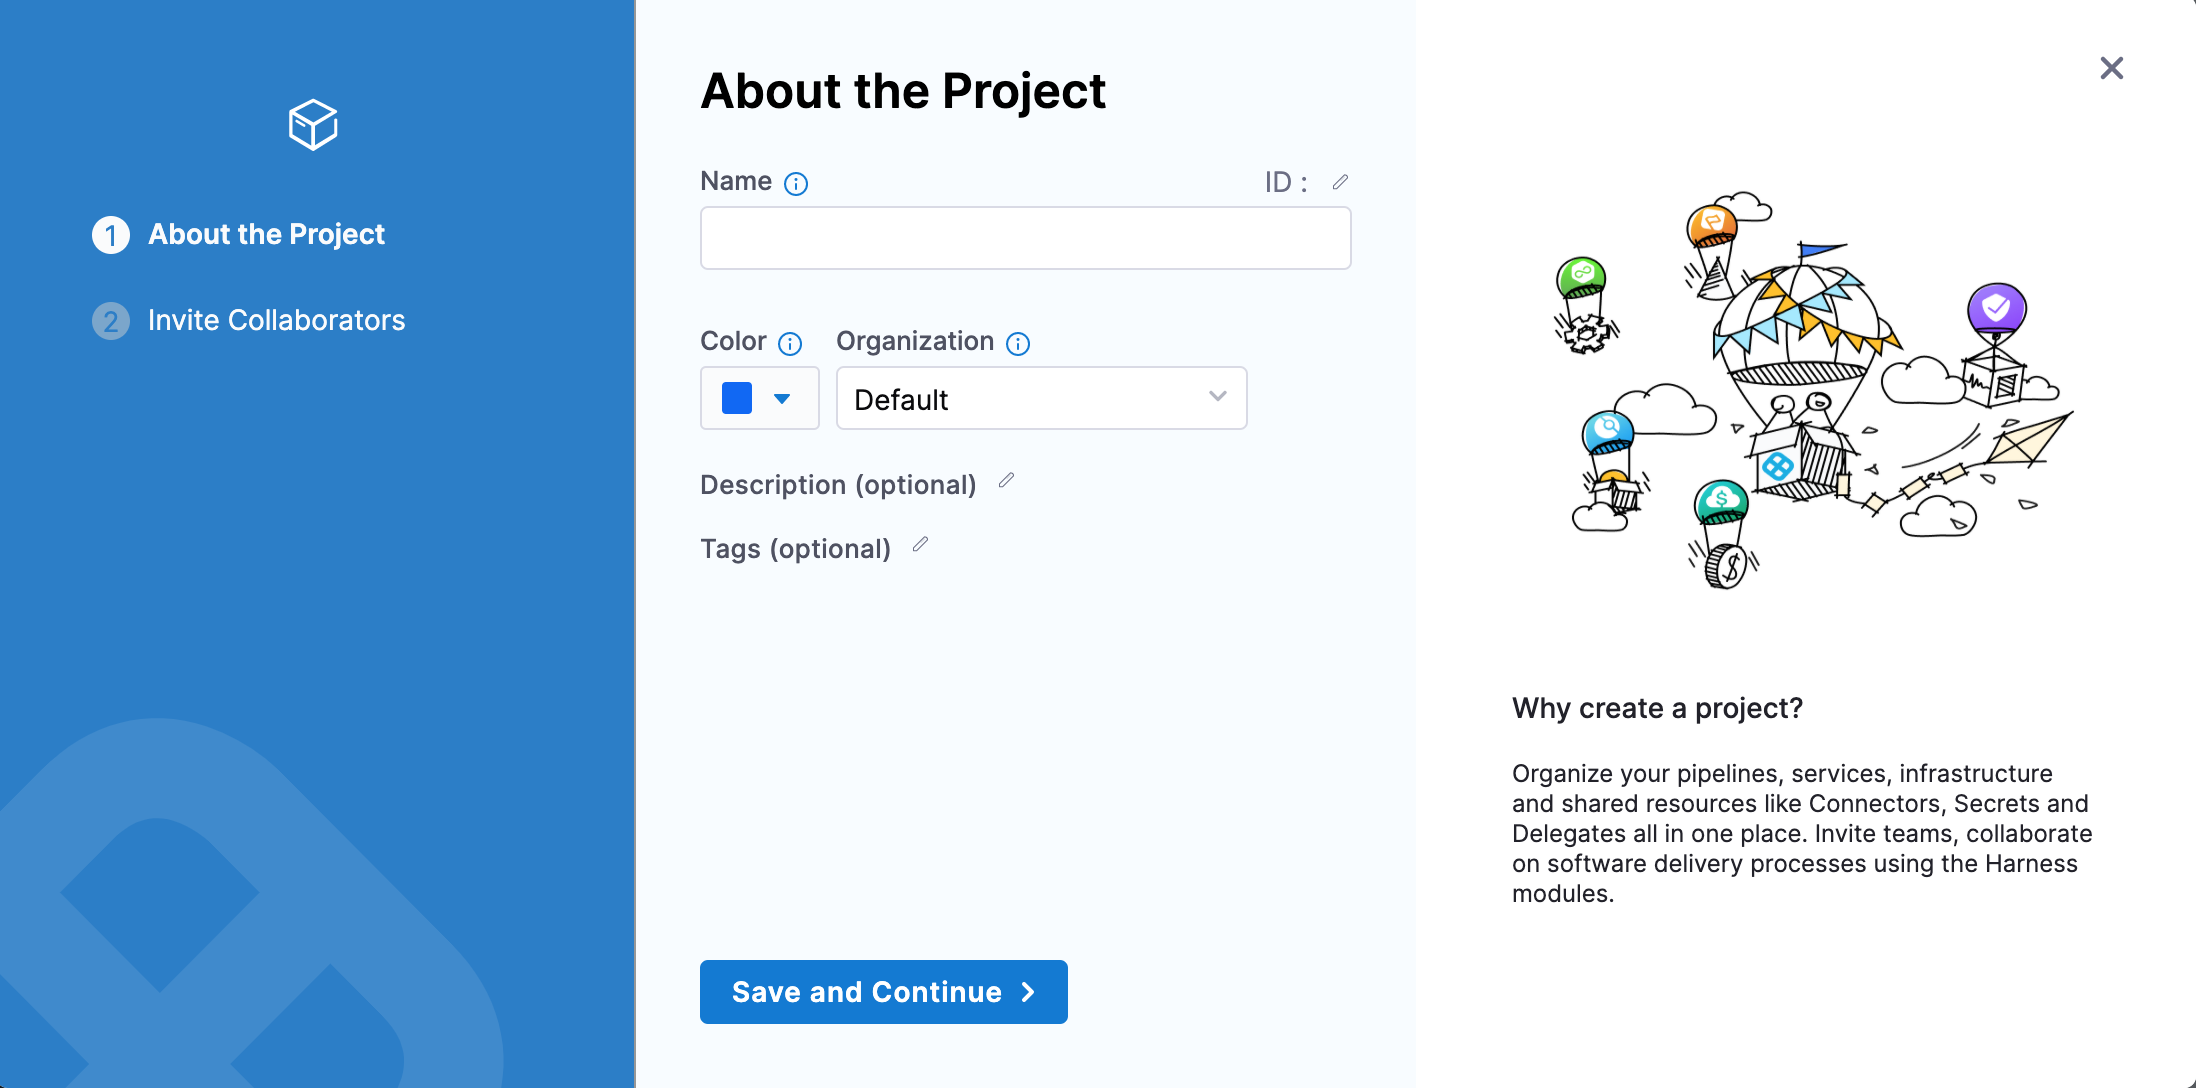This screenshot has width=2196, height=1088.
Task: Focus the project Name text field
Action: coord(1025,238)
